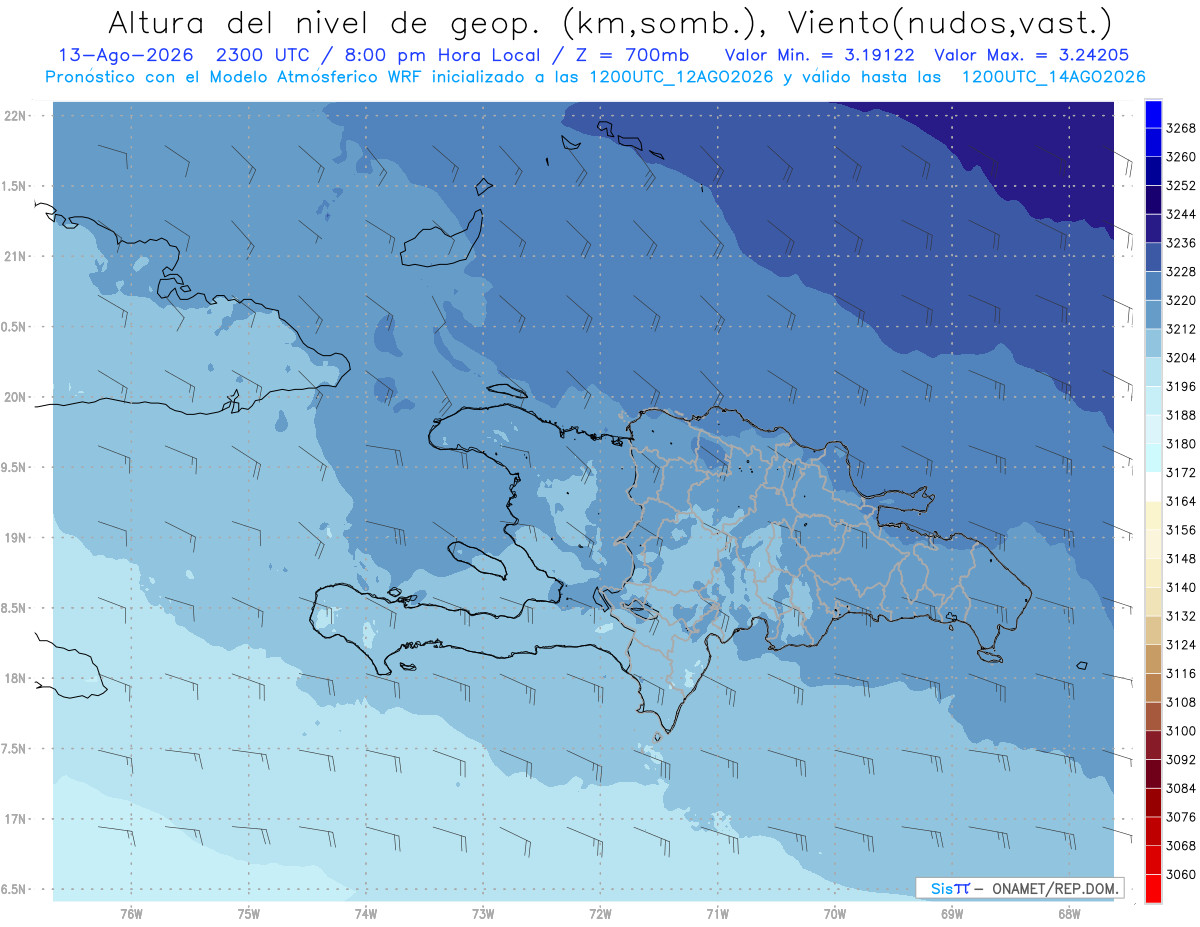1200x927 pixels.
Task: Click the longitude label 71W
Action: coord(717,914)
